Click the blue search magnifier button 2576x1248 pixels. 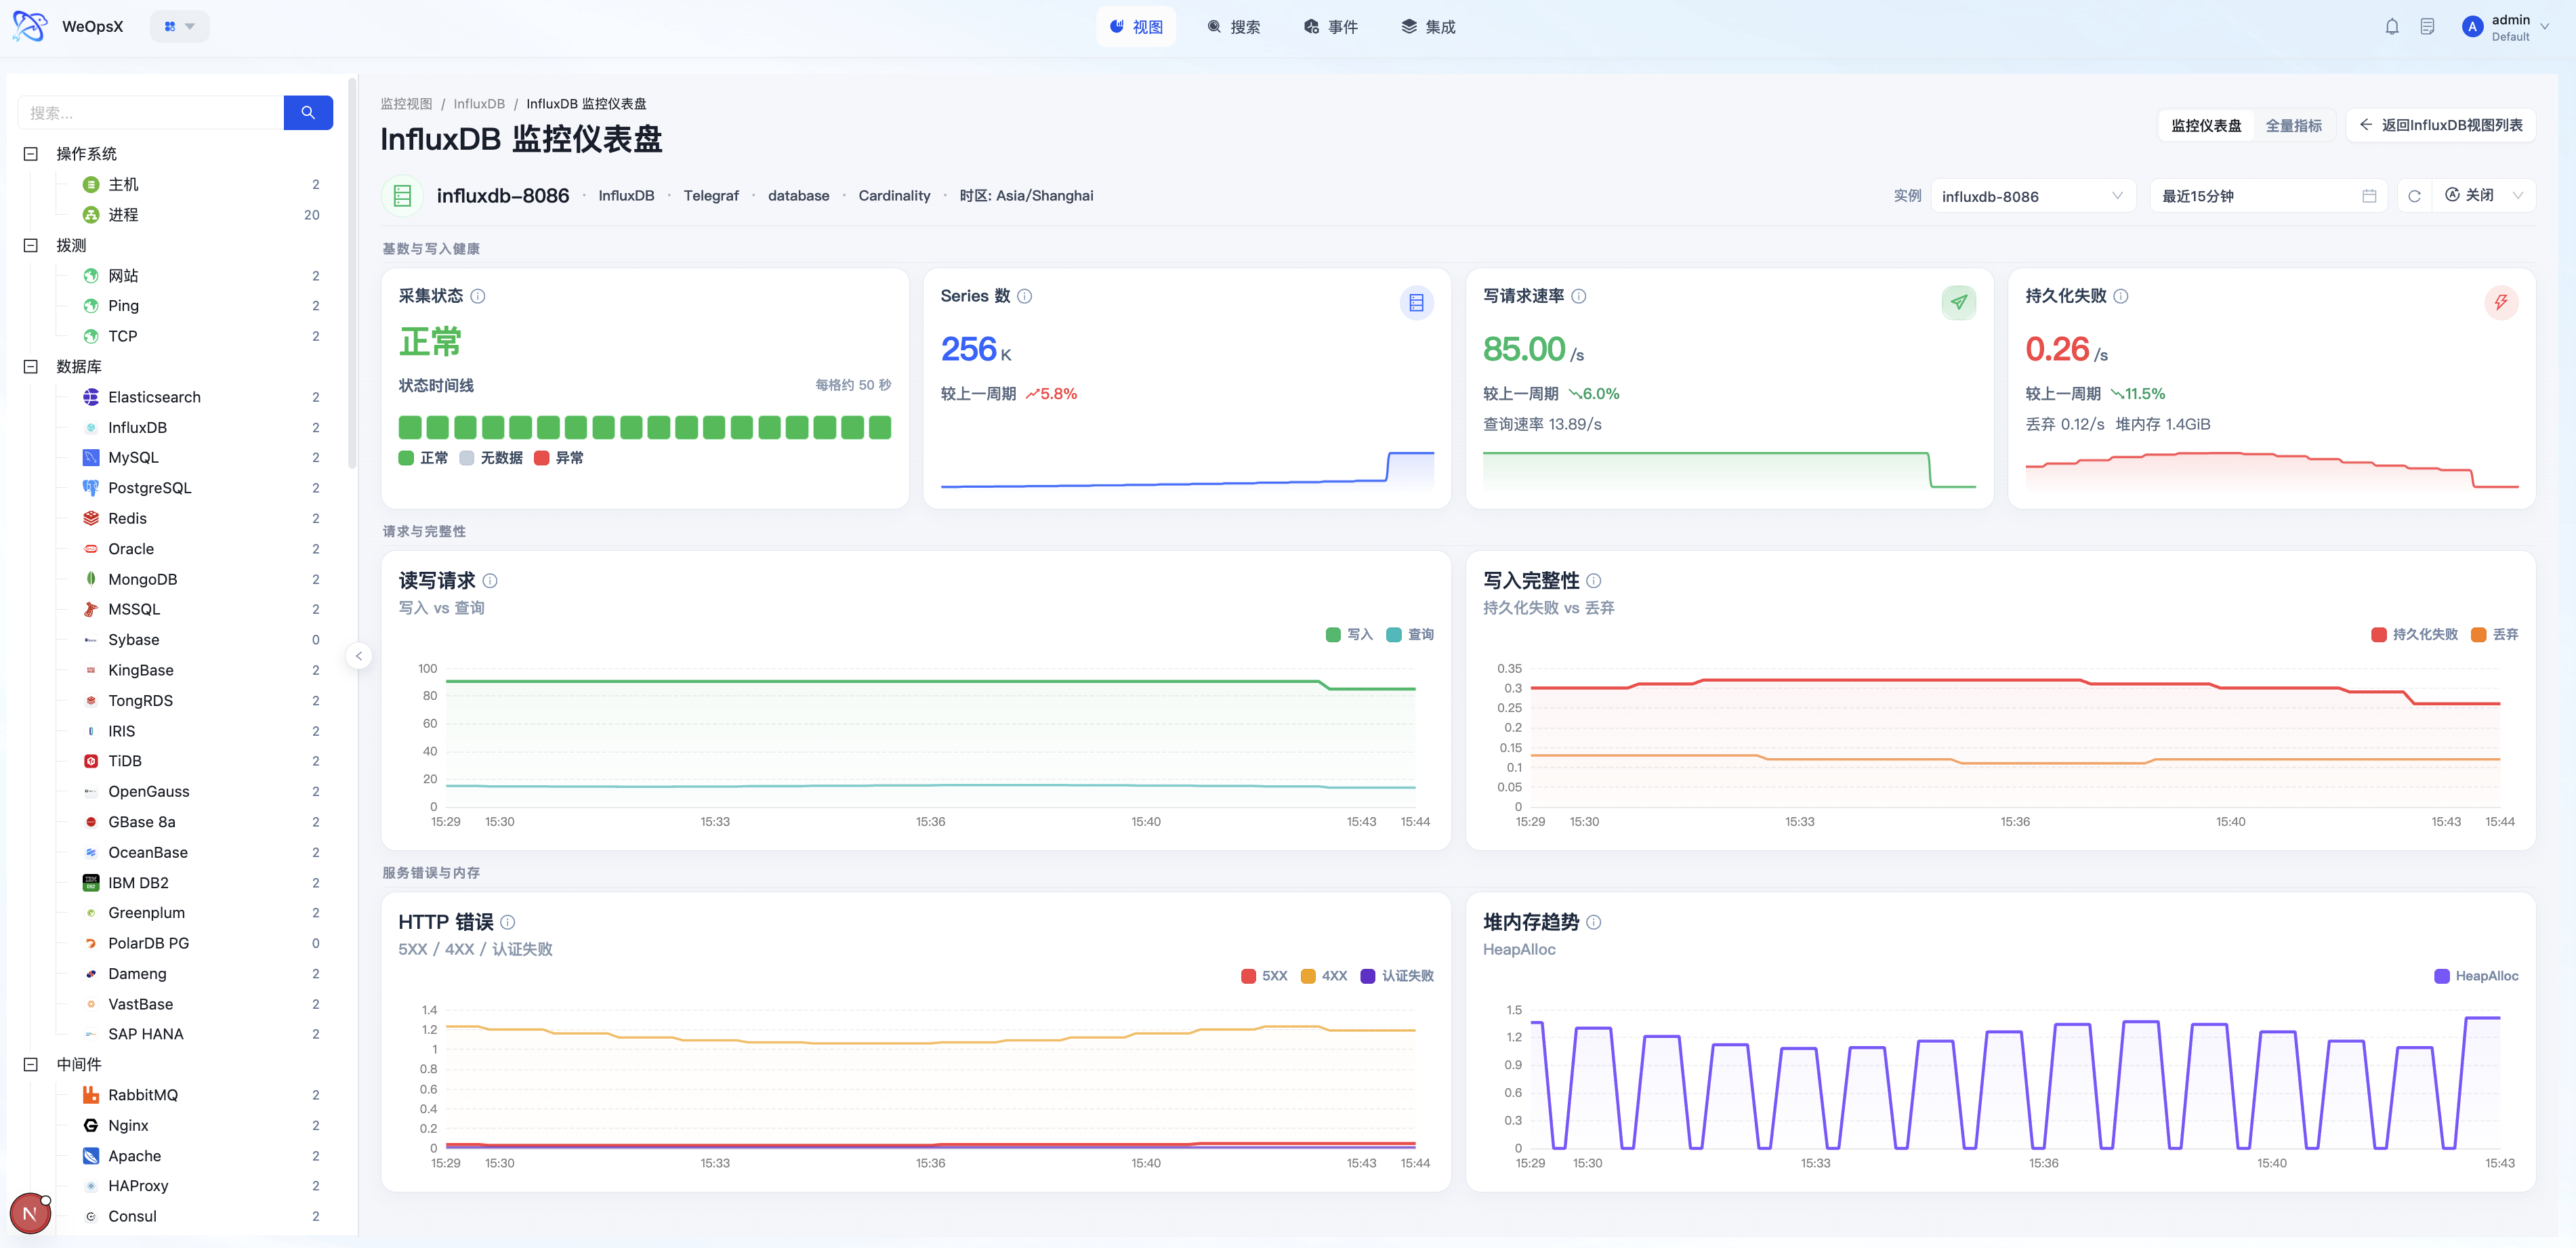coord(308,113)
